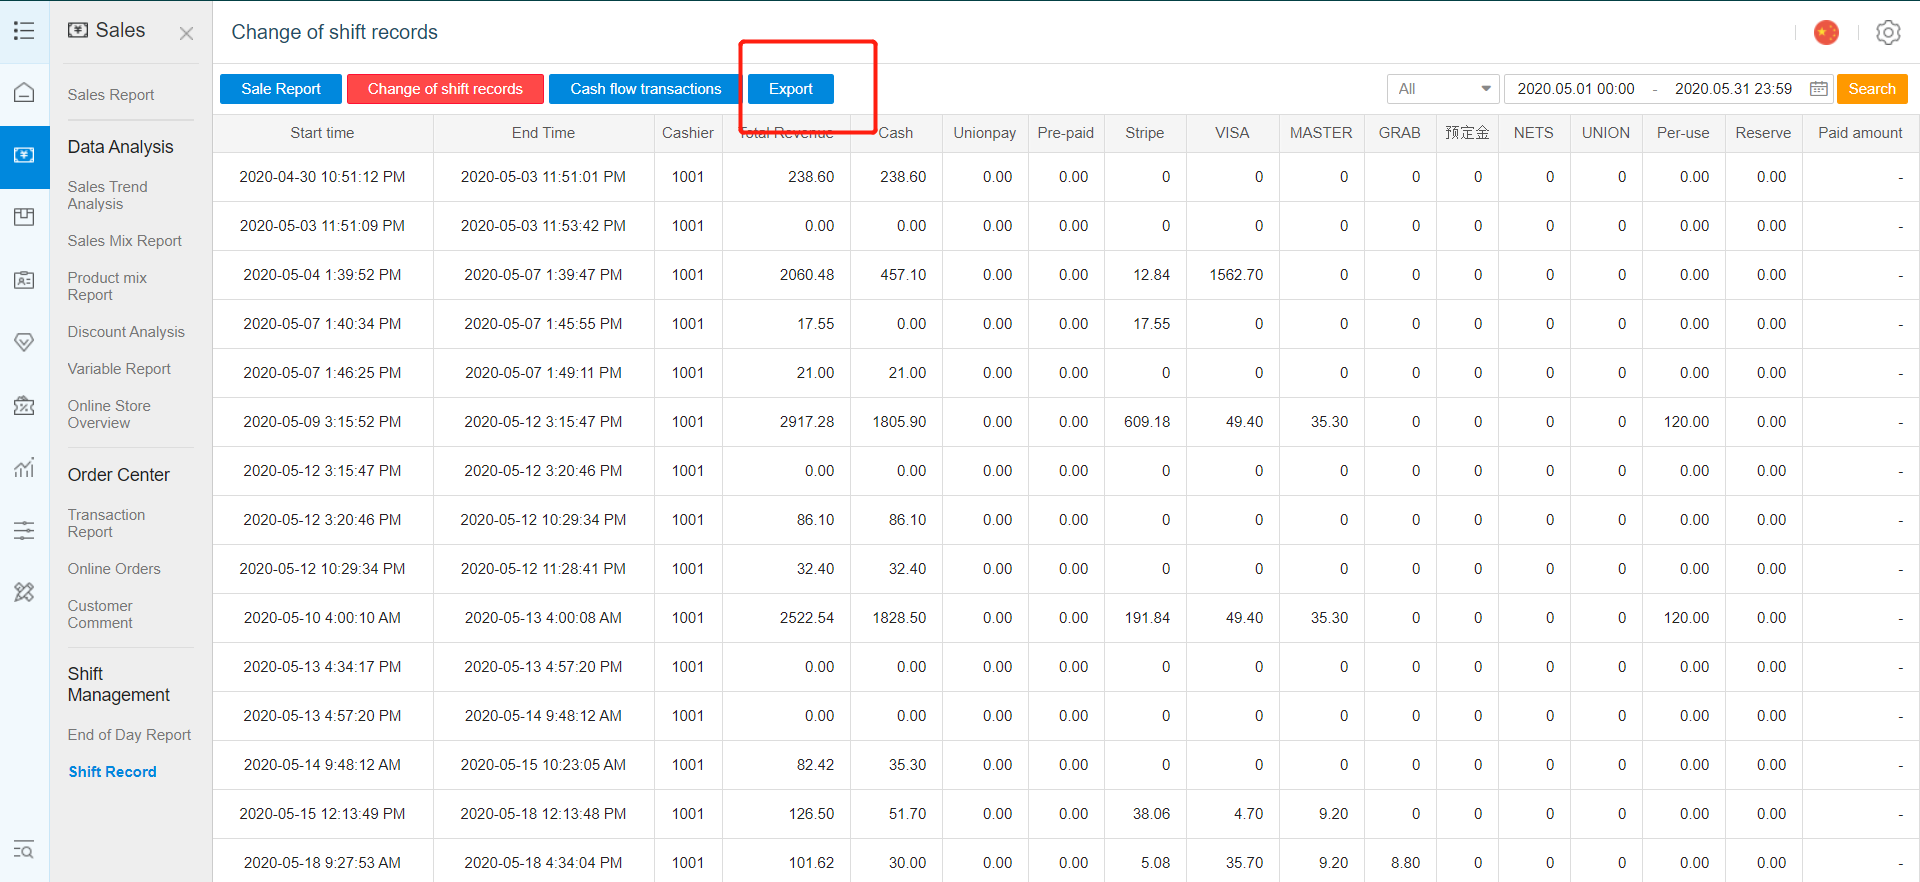
Task: Select the row starting 2020-05-09 3:15:52 PM
Action: pyautogui.click(x=1066, y=422)
